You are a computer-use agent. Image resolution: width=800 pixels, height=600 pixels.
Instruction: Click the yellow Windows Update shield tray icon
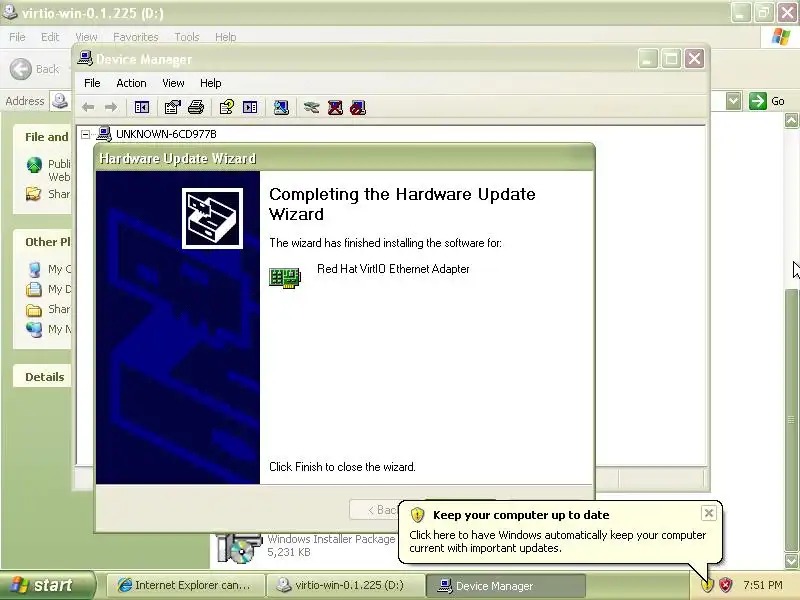[x=707, y=585]
